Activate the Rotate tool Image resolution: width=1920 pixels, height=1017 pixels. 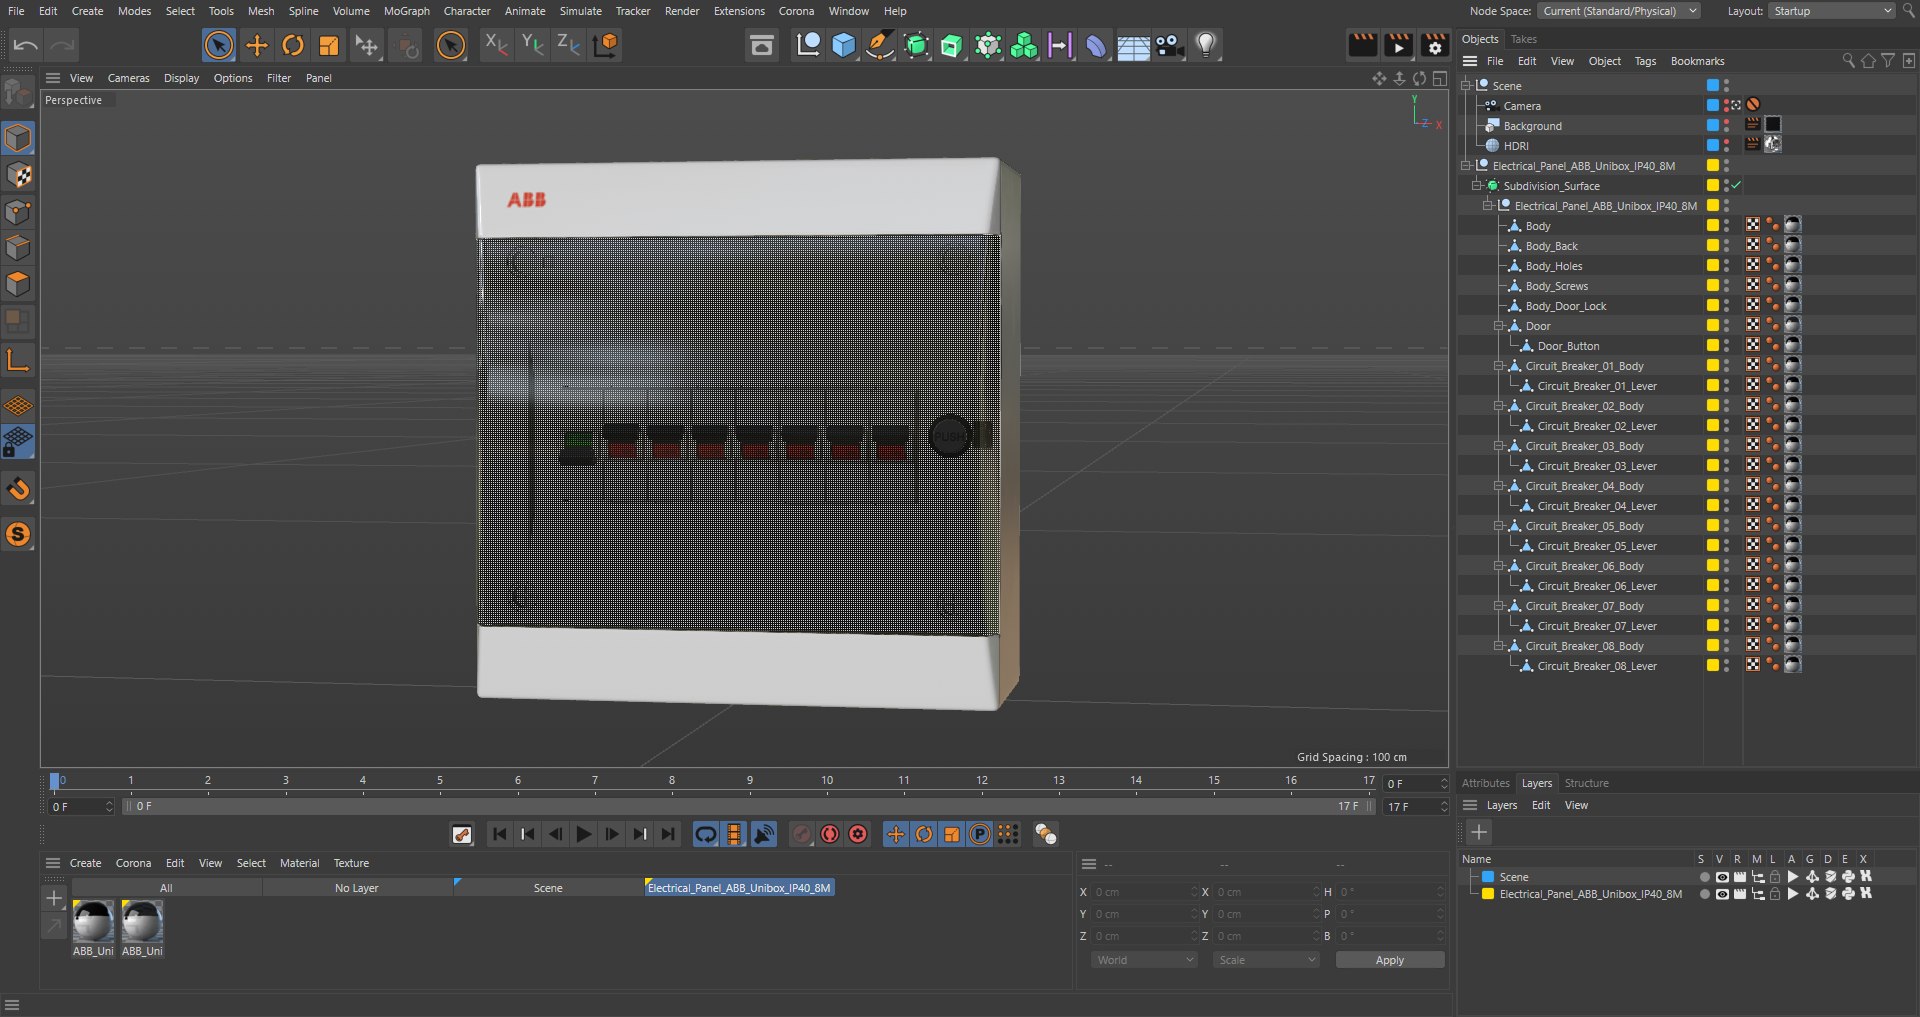coord(293,45)
